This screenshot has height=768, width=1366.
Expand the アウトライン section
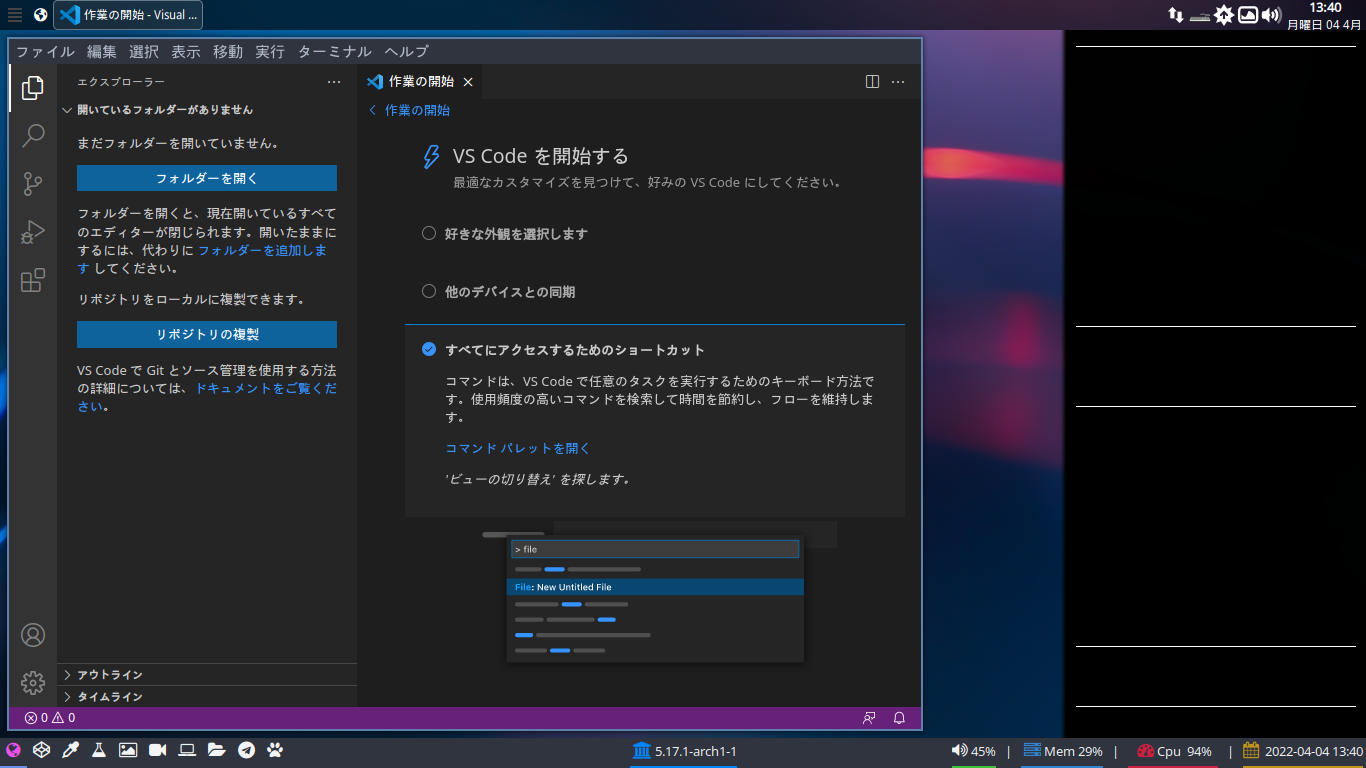click(x=207, y=675)
